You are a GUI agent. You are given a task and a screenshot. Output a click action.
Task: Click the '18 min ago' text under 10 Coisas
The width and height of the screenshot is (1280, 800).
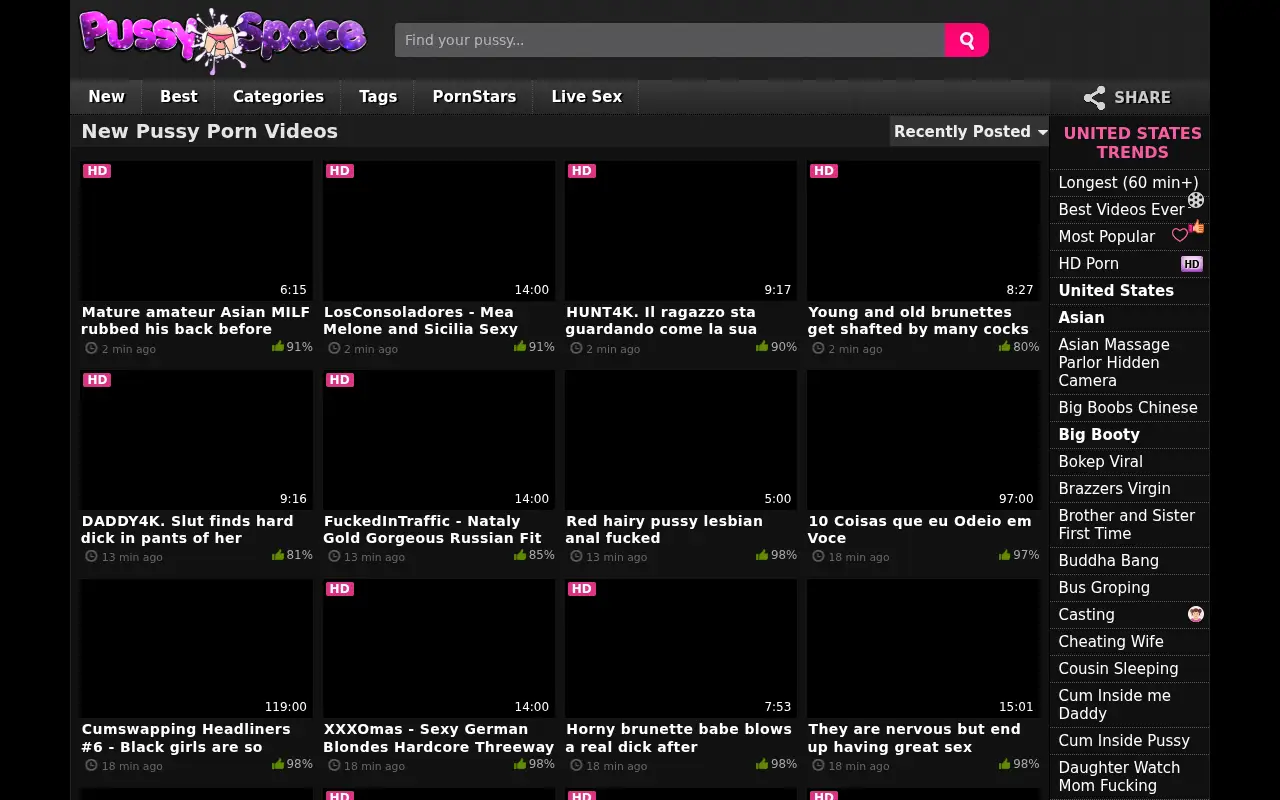click(x=859, y=557)
